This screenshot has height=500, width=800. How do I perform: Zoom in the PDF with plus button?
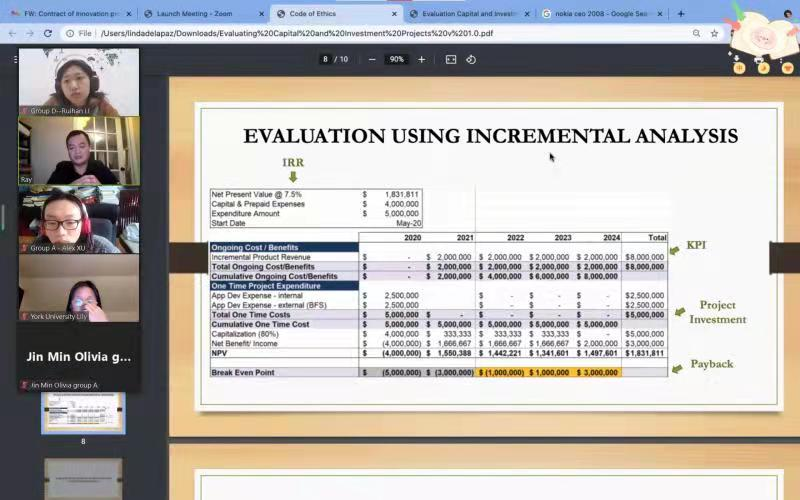pyautogui.click(x=421, y=60)
